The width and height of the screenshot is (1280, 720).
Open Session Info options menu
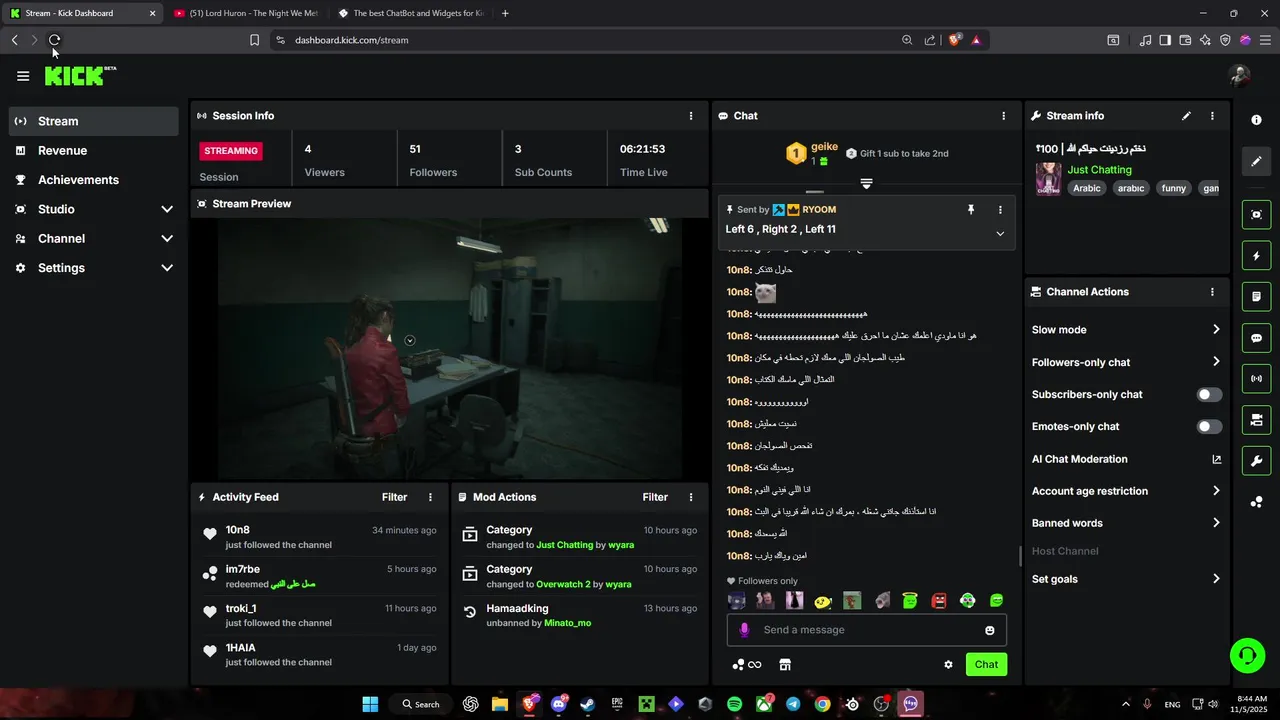pyautogui.click(x=691, y=116)
